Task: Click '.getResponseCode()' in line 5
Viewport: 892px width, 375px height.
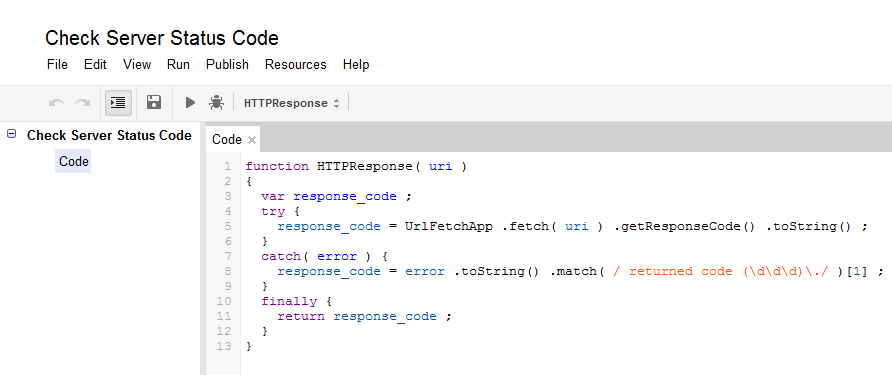Action: tap(685, 226)
